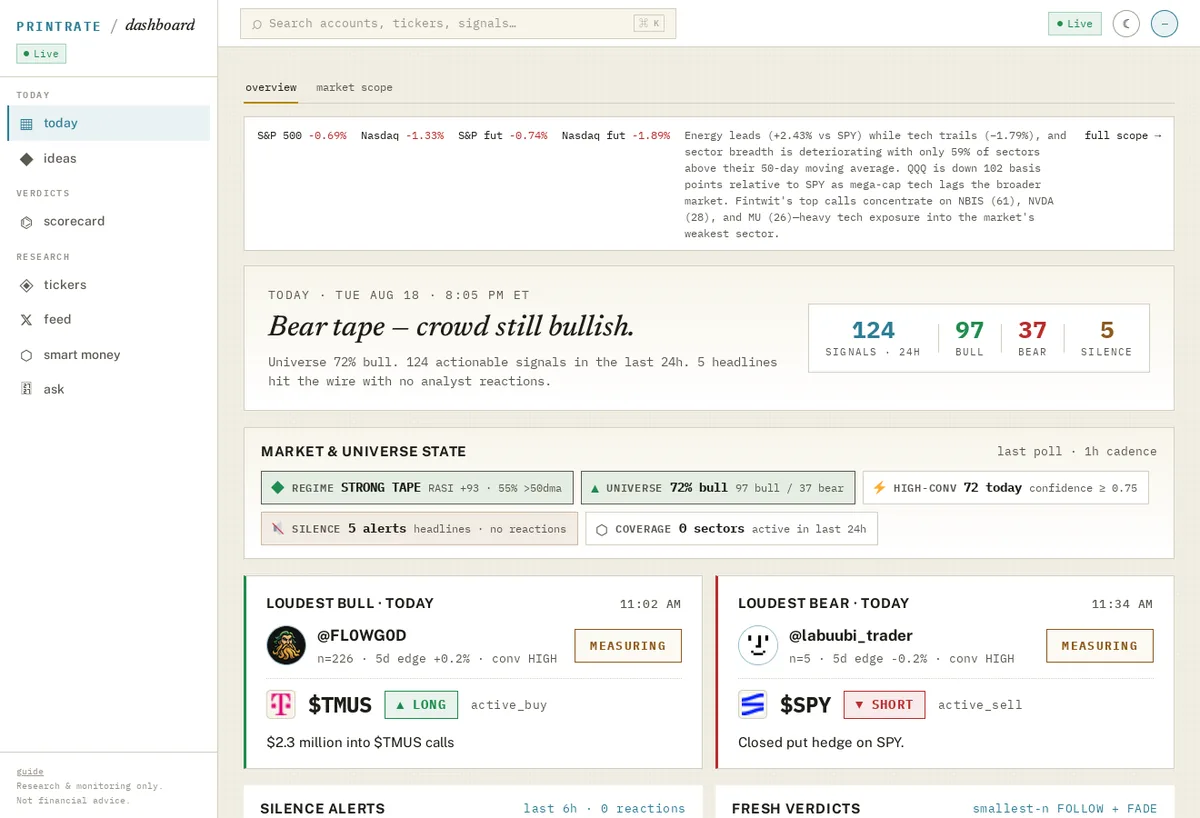The width and height of the screenshot is (1200, 818).
Task: Open the ask page
Action: tap(108, 389)
